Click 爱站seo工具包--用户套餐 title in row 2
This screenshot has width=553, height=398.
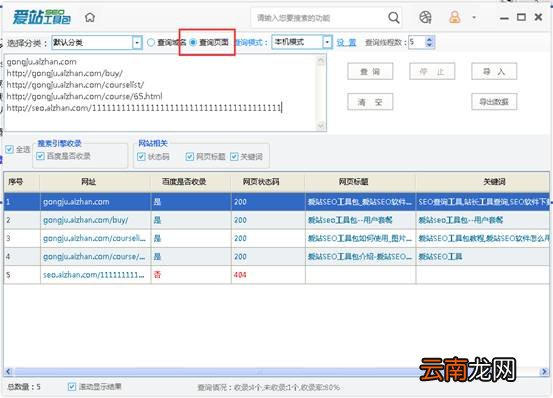(350, 220)
